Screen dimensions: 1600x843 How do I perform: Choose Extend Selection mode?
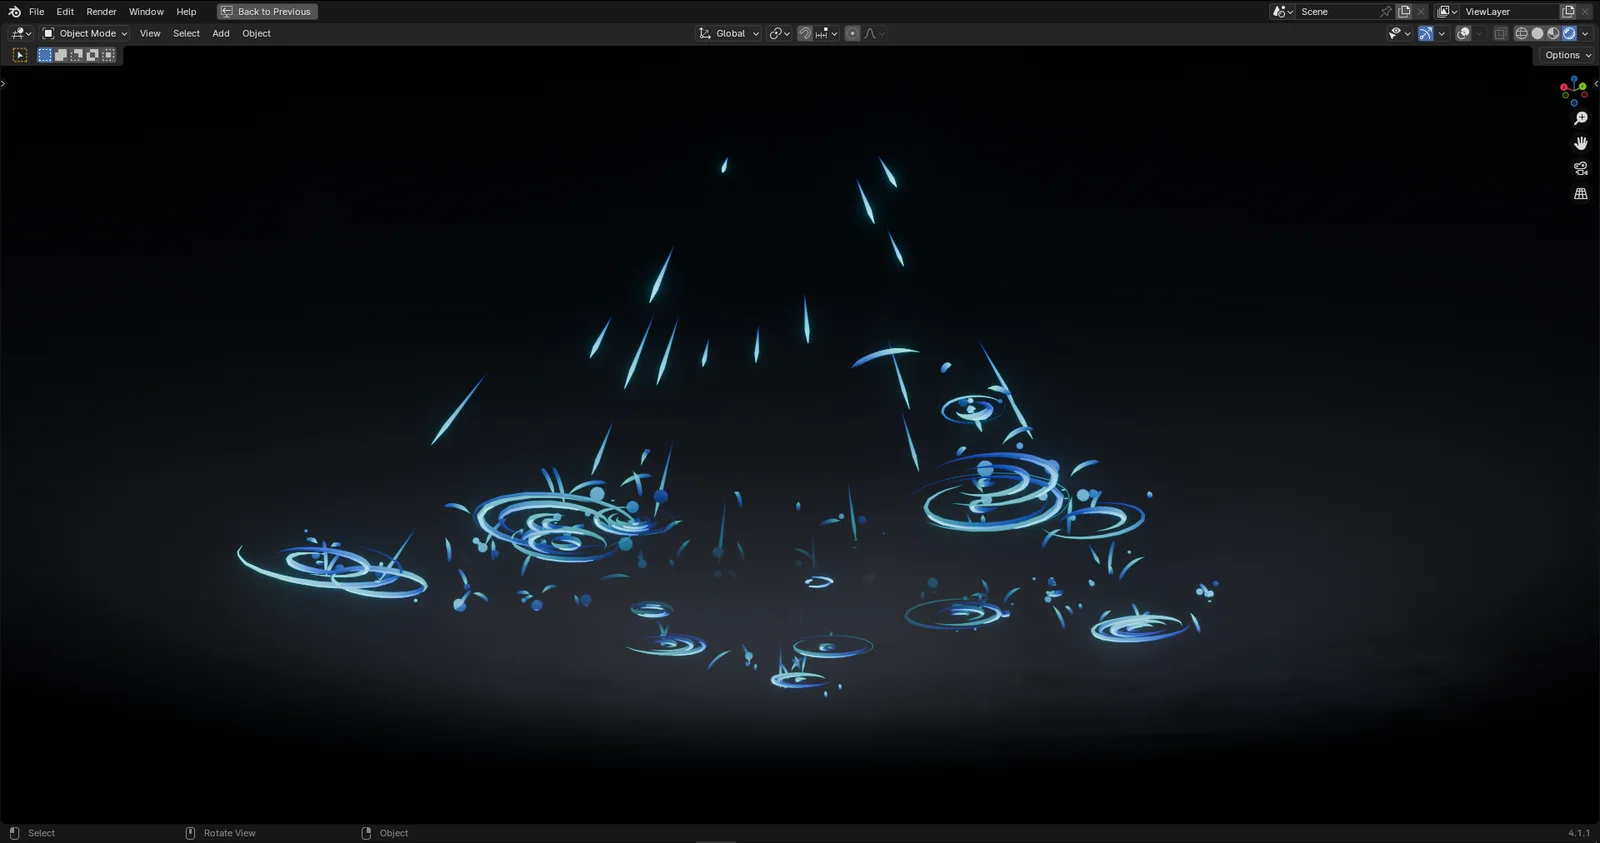pyautogui.click(x=61, y=55)
